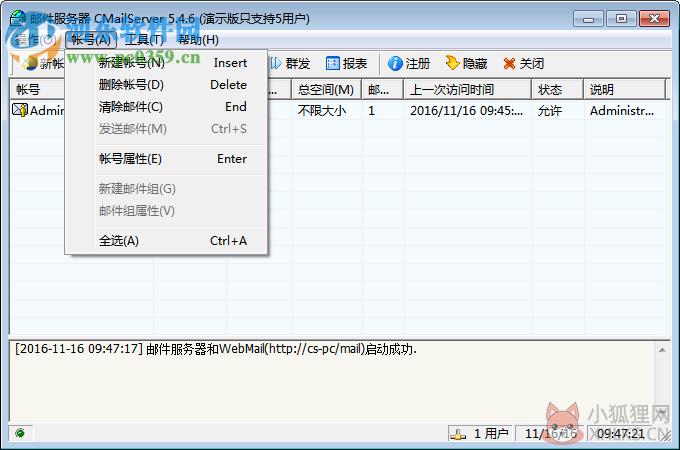This screenshot has width=680, height=450.
Task: Click the 报表 report icon
Action: click(x=333, y=63)
